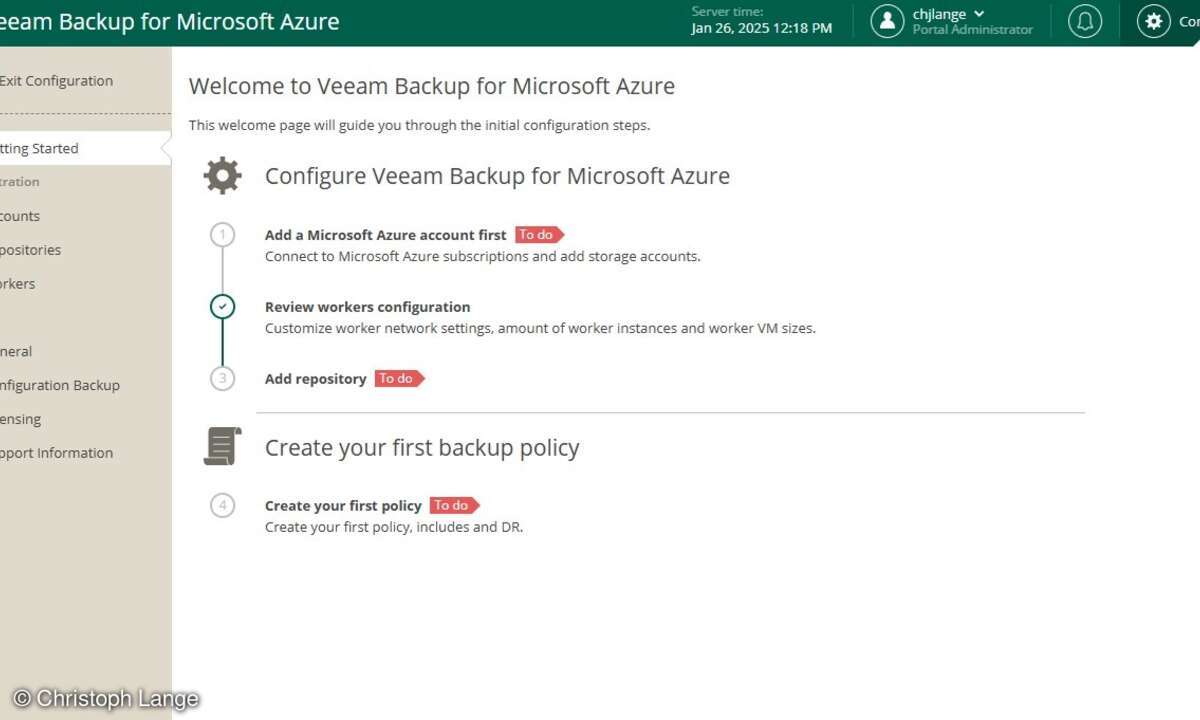Open Repositories in the sidebar
Image resolution: width=1200 pixels, height=720 pixels.
pyautogui.click(x=30, y=250)
